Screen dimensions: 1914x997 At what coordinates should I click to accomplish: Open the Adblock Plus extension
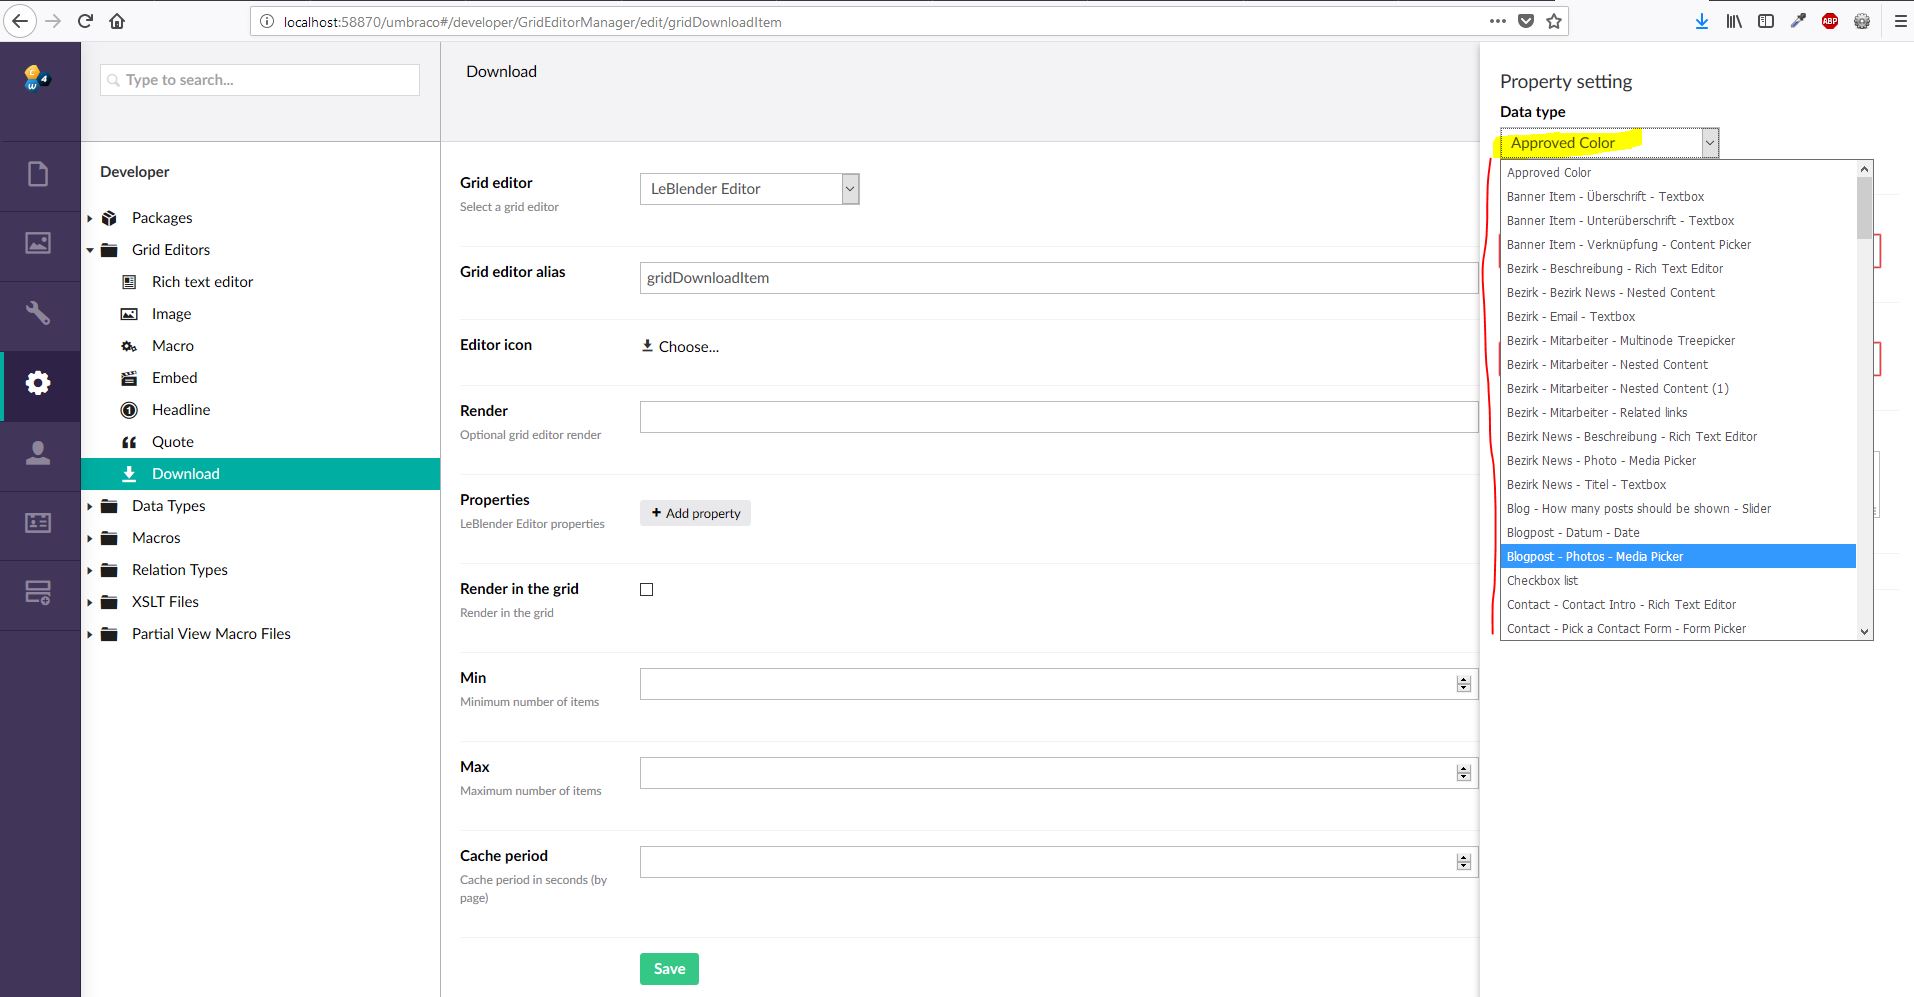[x=1830, y=21]
